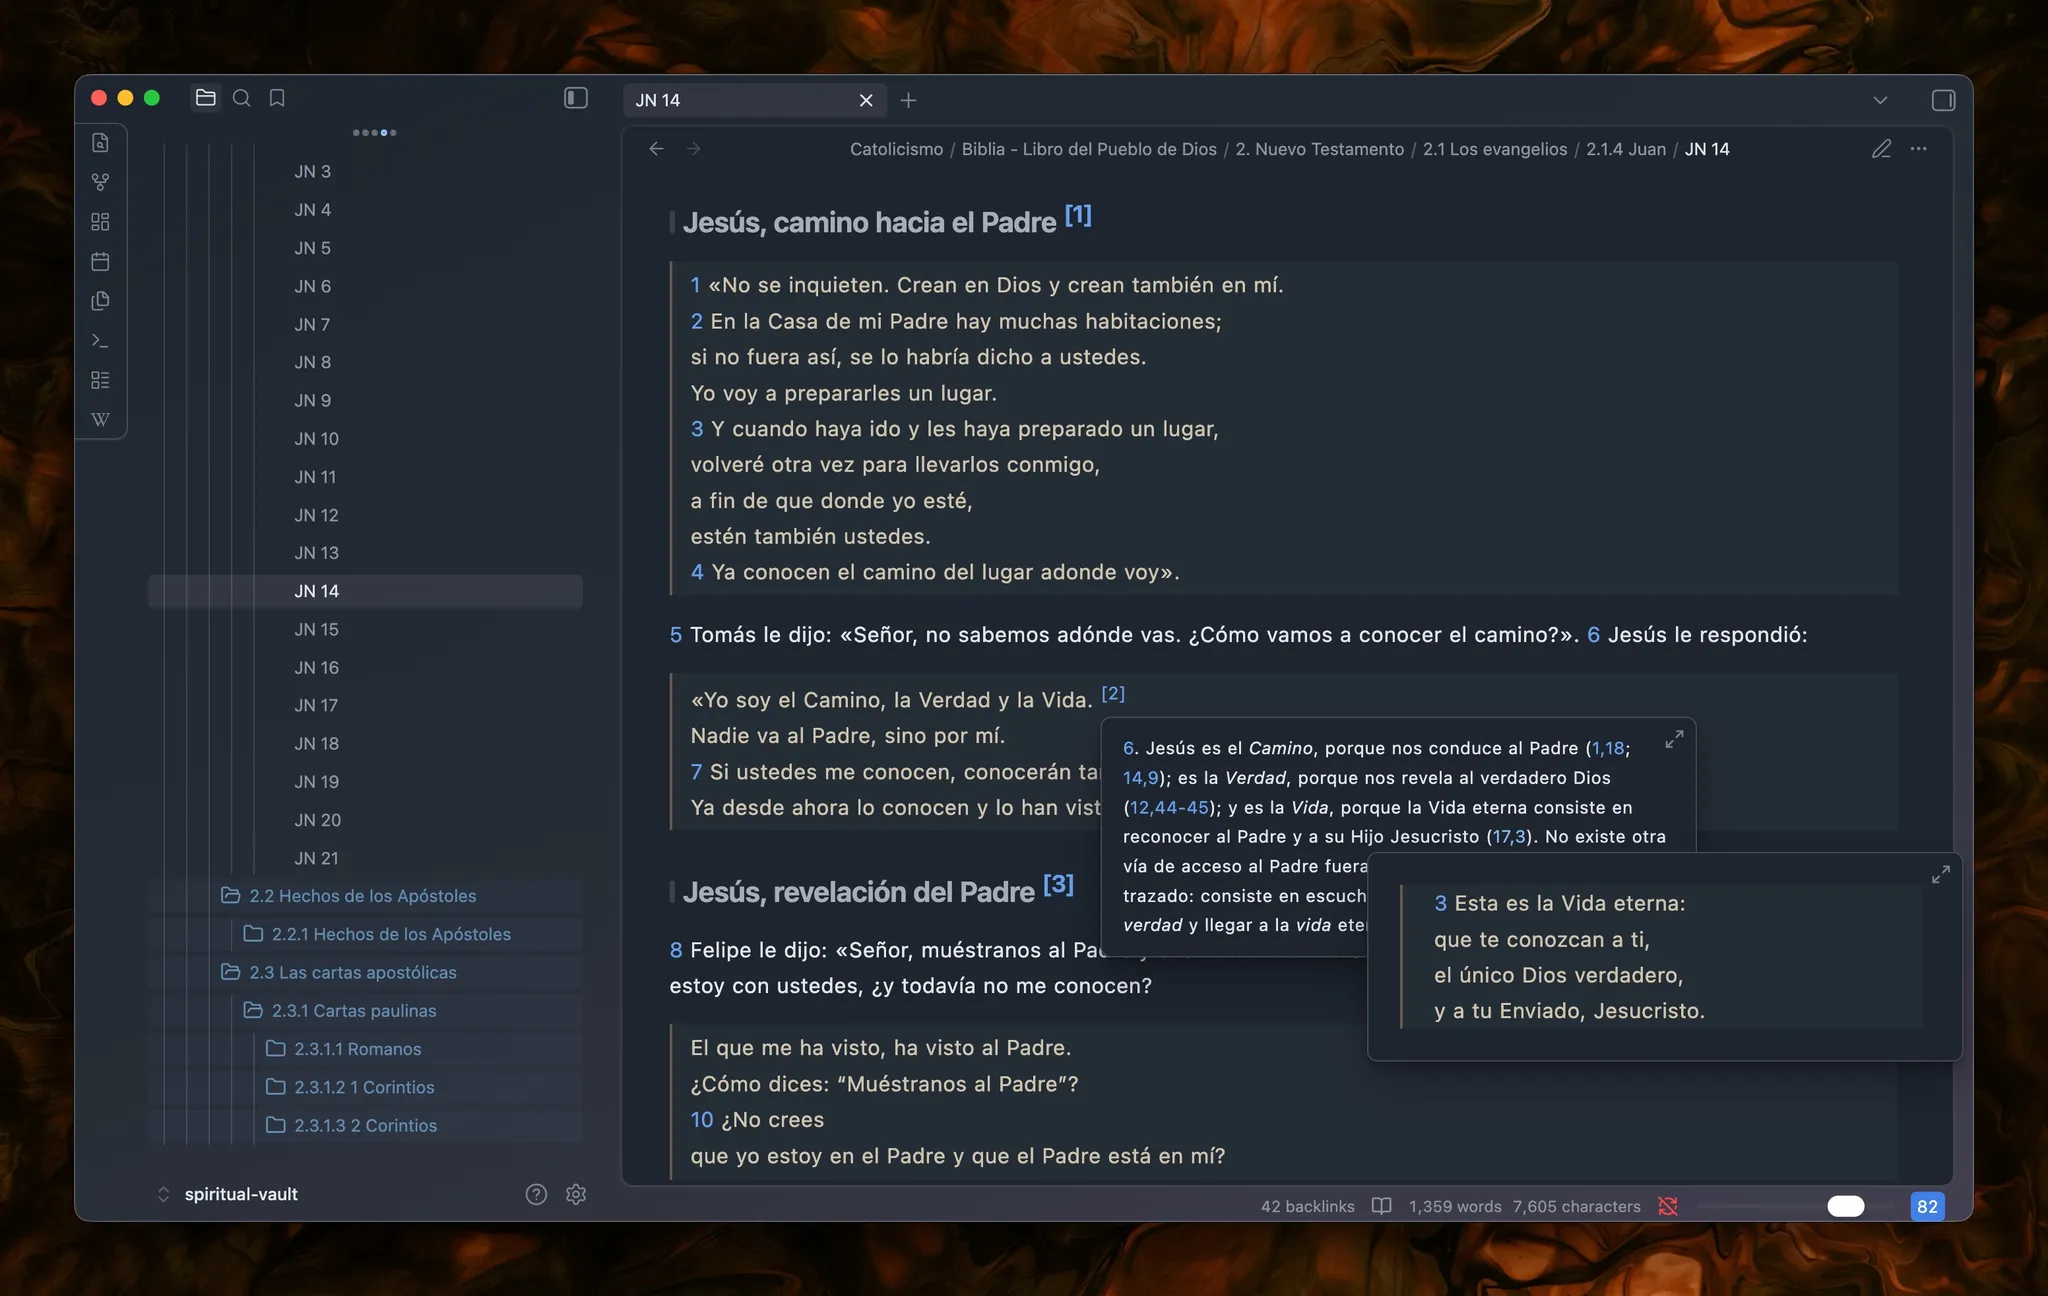Open the 12,44-45 reference in popover

(1169, 807)
